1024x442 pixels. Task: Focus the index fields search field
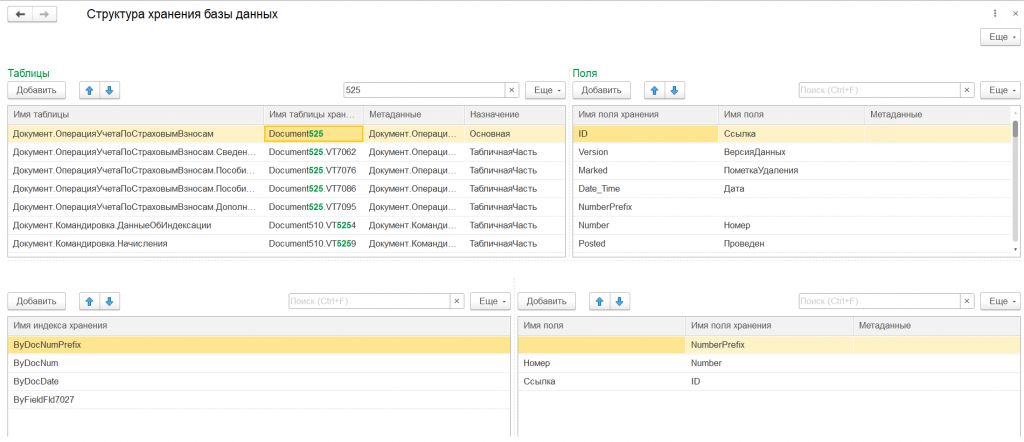[880, 301]
